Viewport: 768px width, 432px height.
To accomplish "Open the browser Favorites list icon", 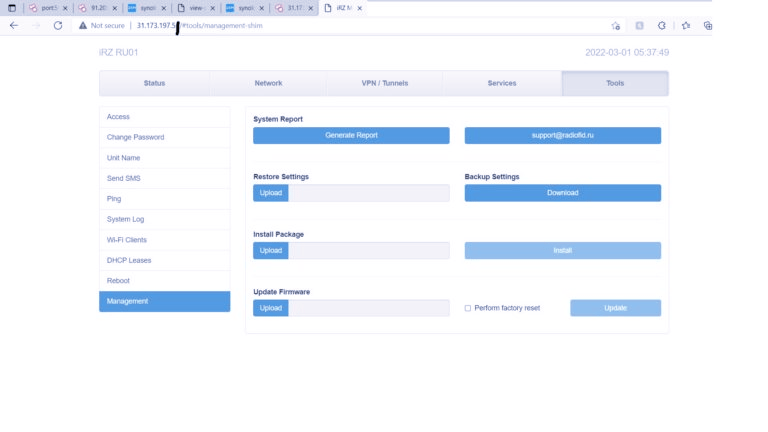I will (686, 25).
